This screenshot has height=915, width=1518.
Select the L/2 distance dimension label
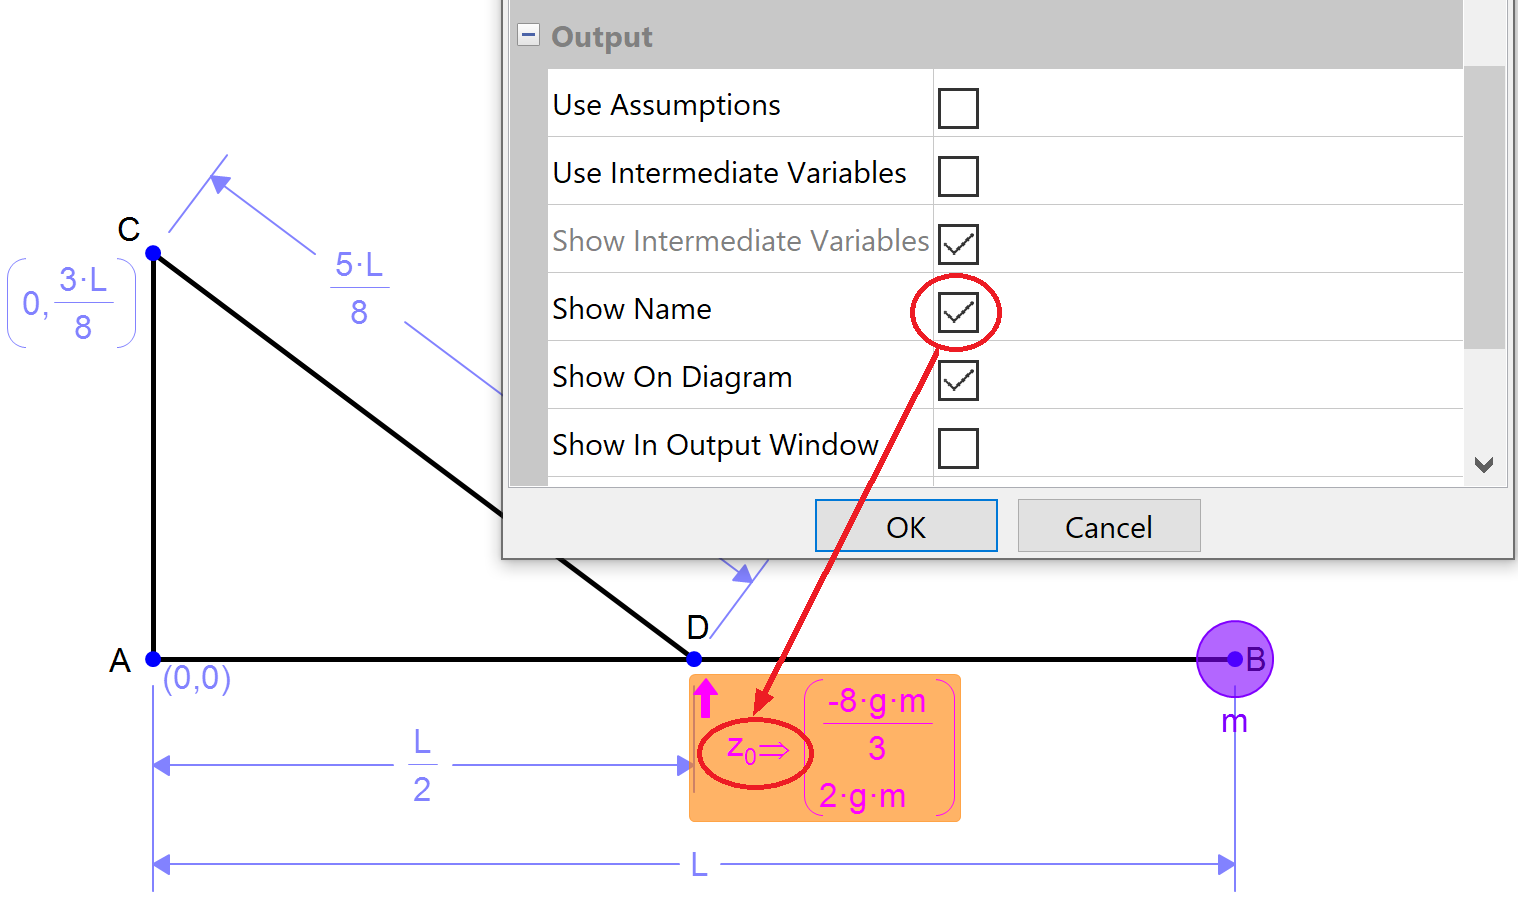(x=422, y=766)
